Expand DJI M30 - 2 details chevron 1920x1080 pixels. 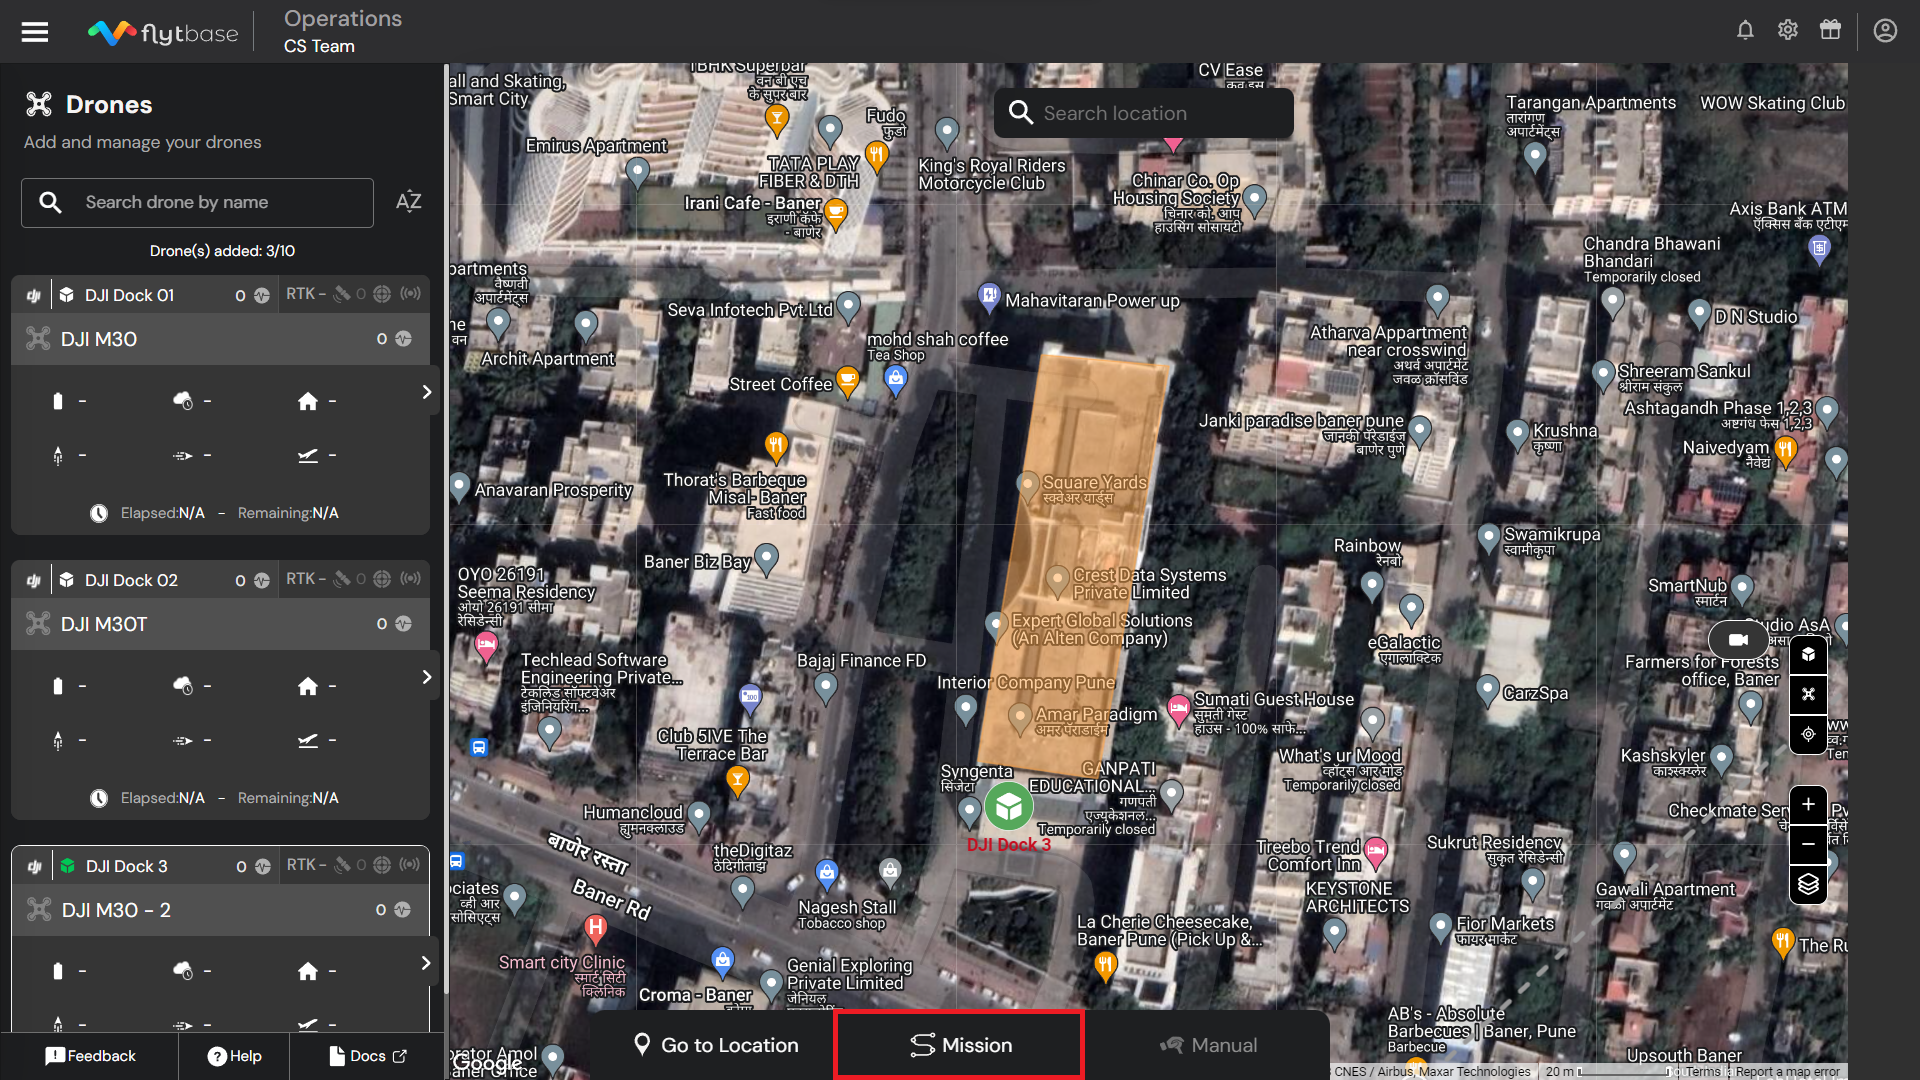426,963
